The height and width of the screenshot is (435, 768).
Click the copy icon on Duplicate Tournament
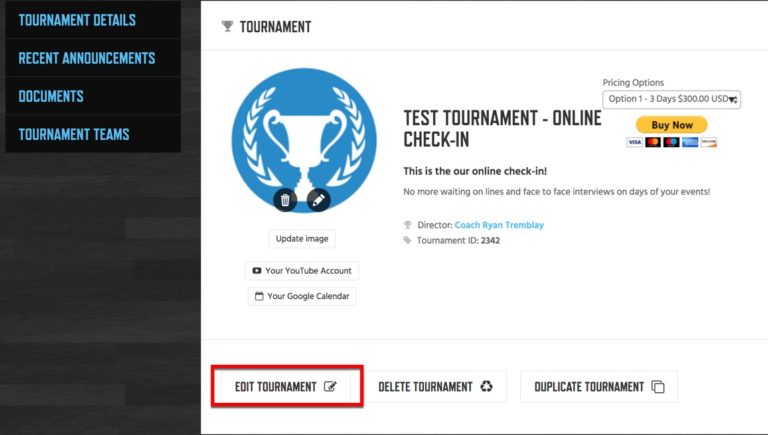pos(658,387)
